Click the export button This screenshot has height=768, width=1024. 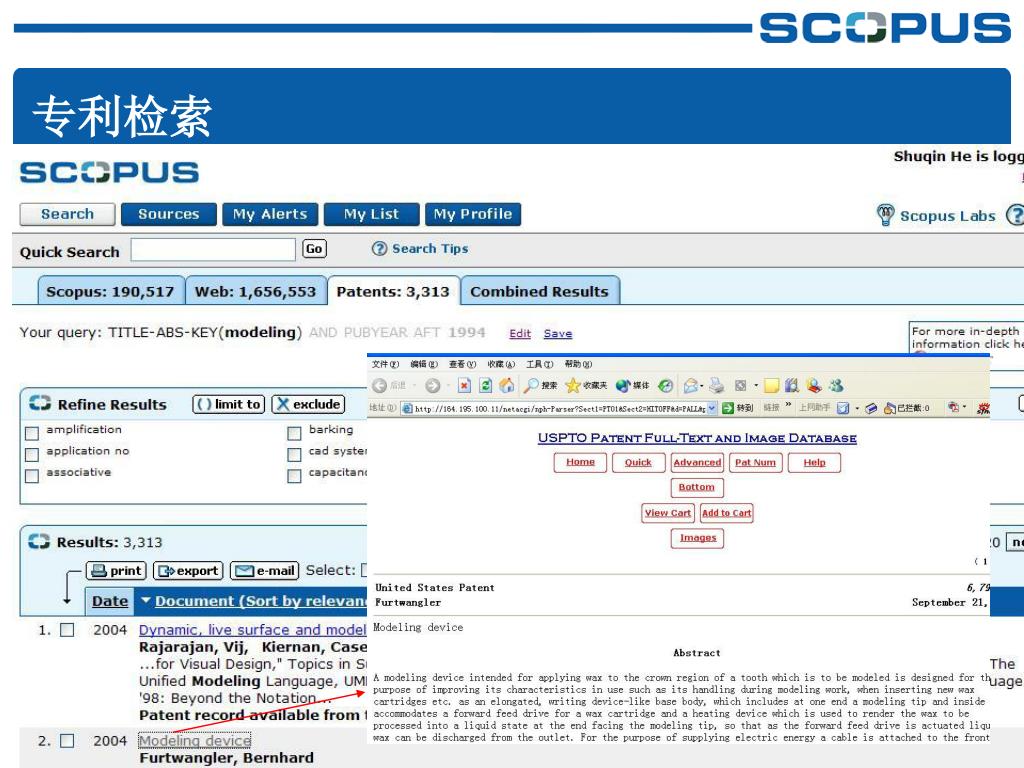tap(188, 571)
